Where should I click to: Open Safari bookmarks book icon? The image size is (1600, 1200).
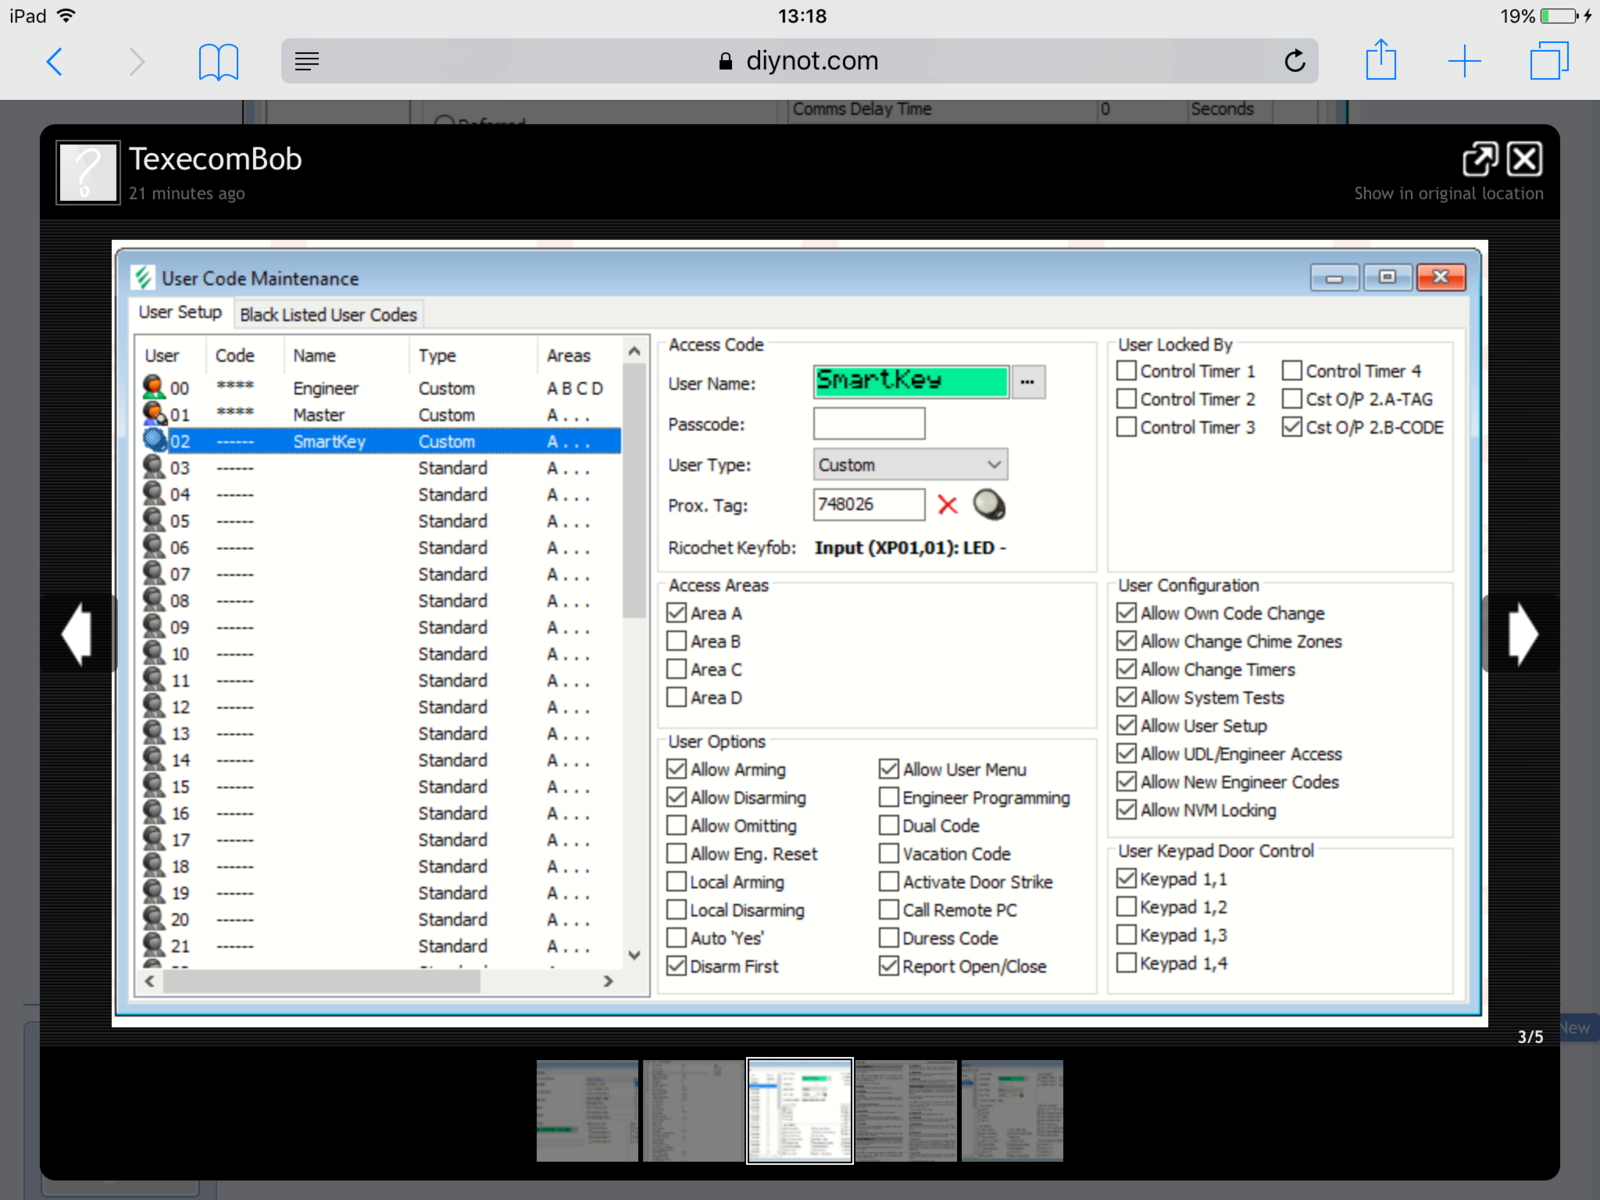218,62
